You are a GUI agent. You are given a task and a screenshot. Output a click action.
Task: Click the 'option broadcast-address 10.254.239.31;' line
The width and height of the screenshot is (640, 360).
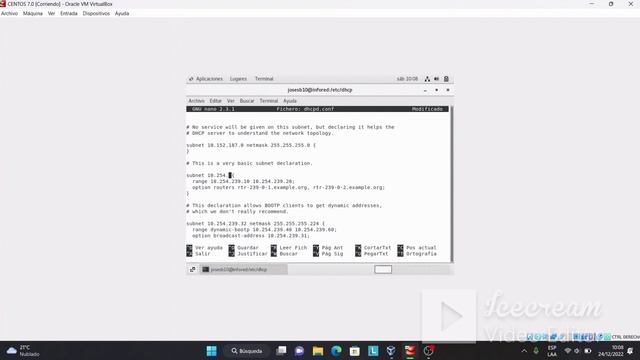[251, 236]
